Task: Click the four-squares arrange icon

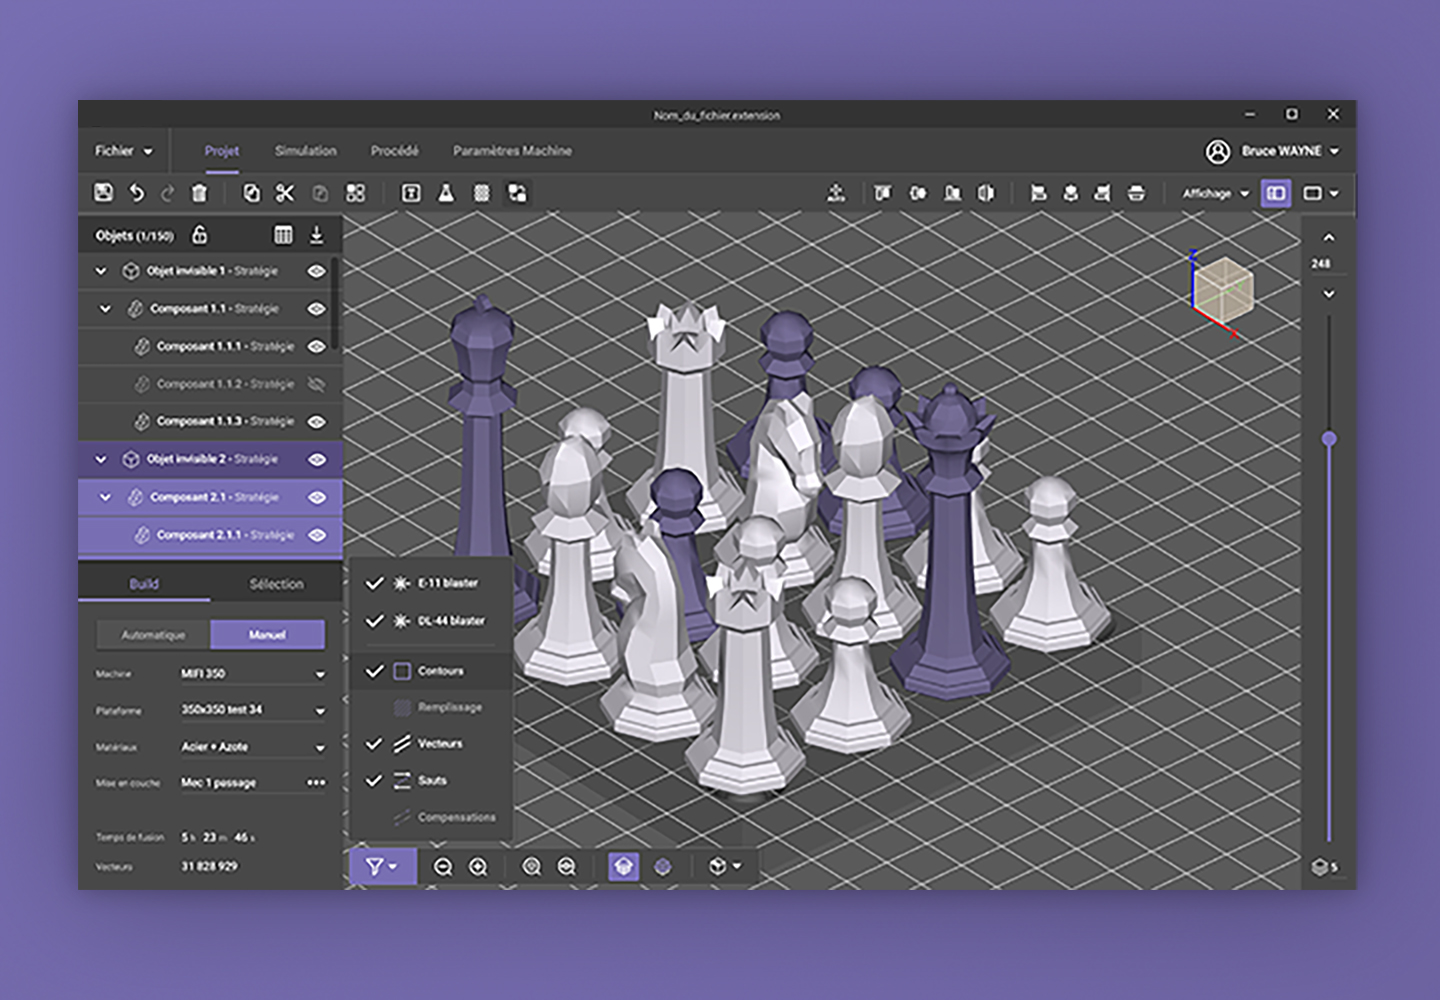Action: (x=355, y=193)
